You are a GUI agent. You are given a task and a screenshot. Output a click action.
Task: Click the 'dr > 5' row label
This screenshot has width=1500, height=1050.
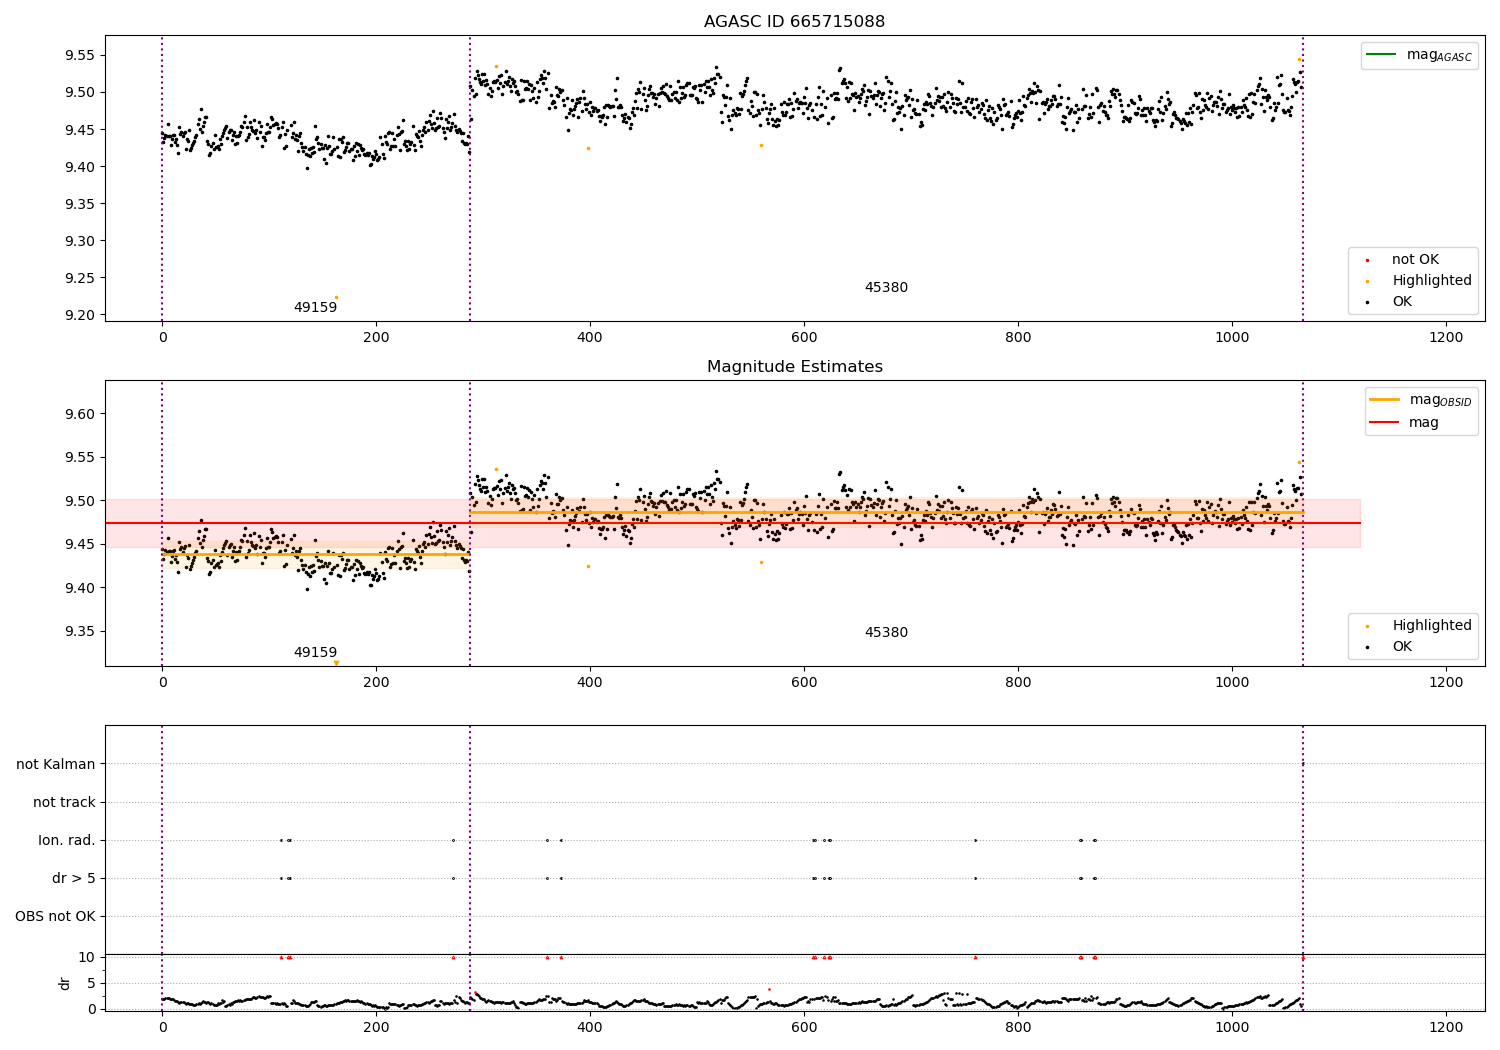point(74,878)
